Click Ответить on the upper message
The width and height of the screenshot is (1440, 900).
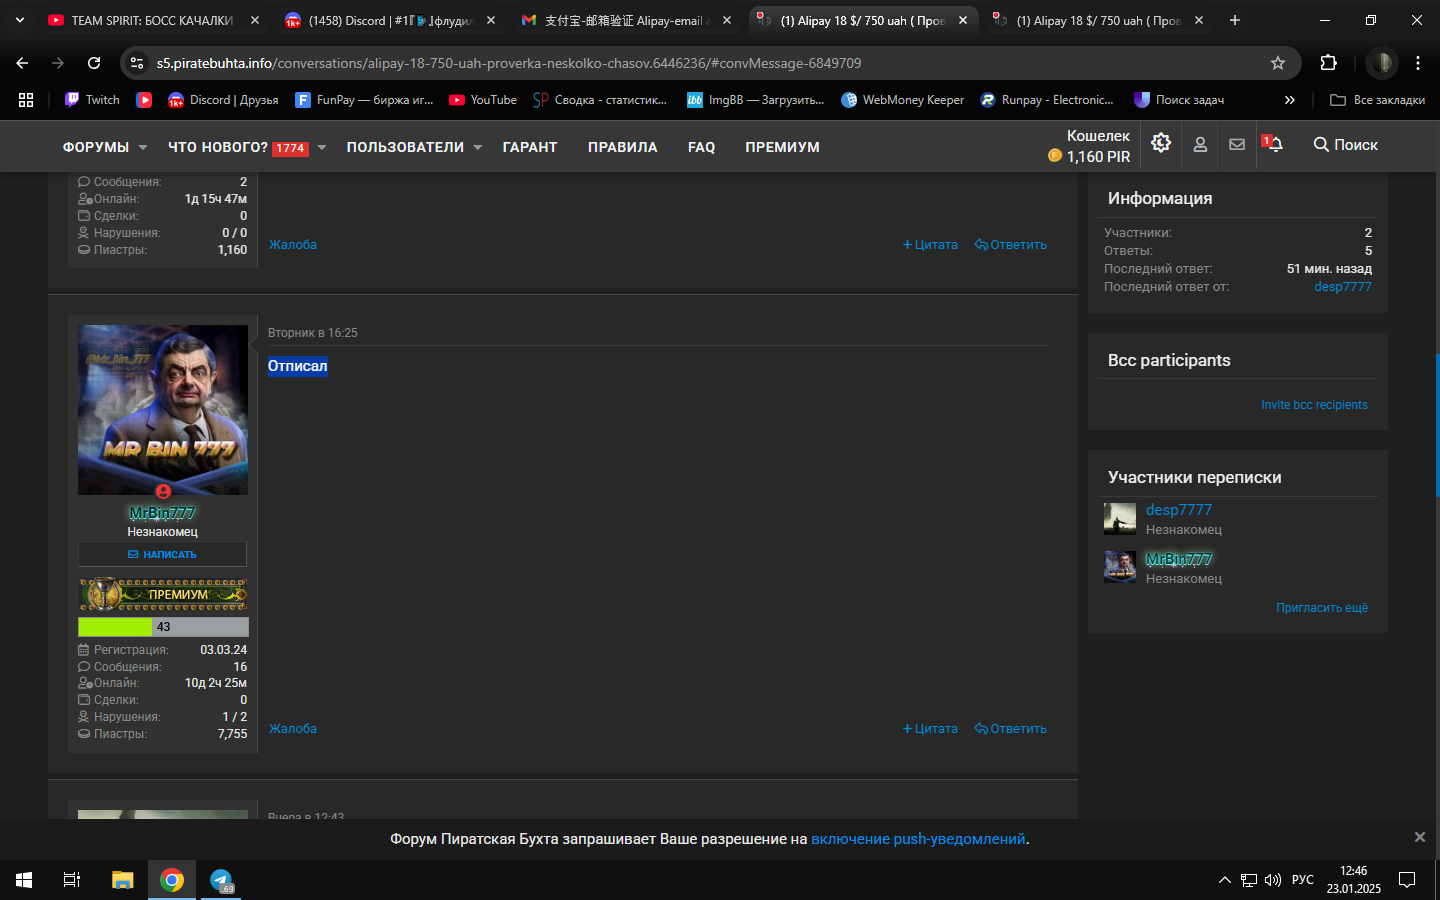tap(1011, 245)
